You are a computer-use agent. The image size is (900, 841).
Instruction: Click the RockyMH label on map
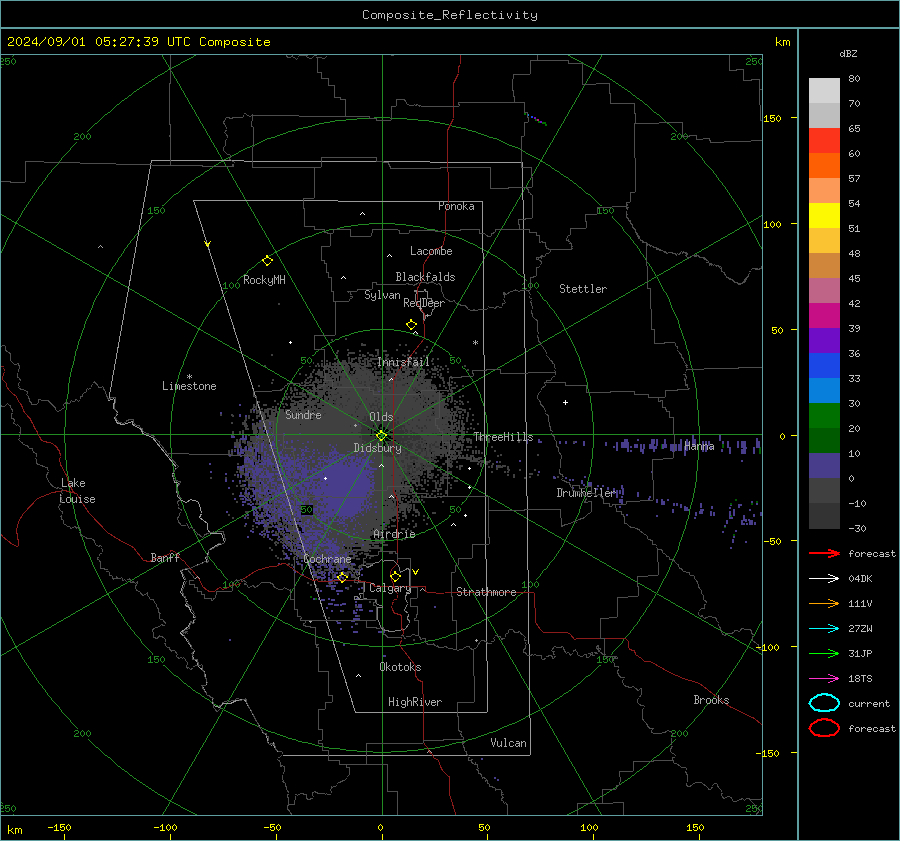[264, 280]
